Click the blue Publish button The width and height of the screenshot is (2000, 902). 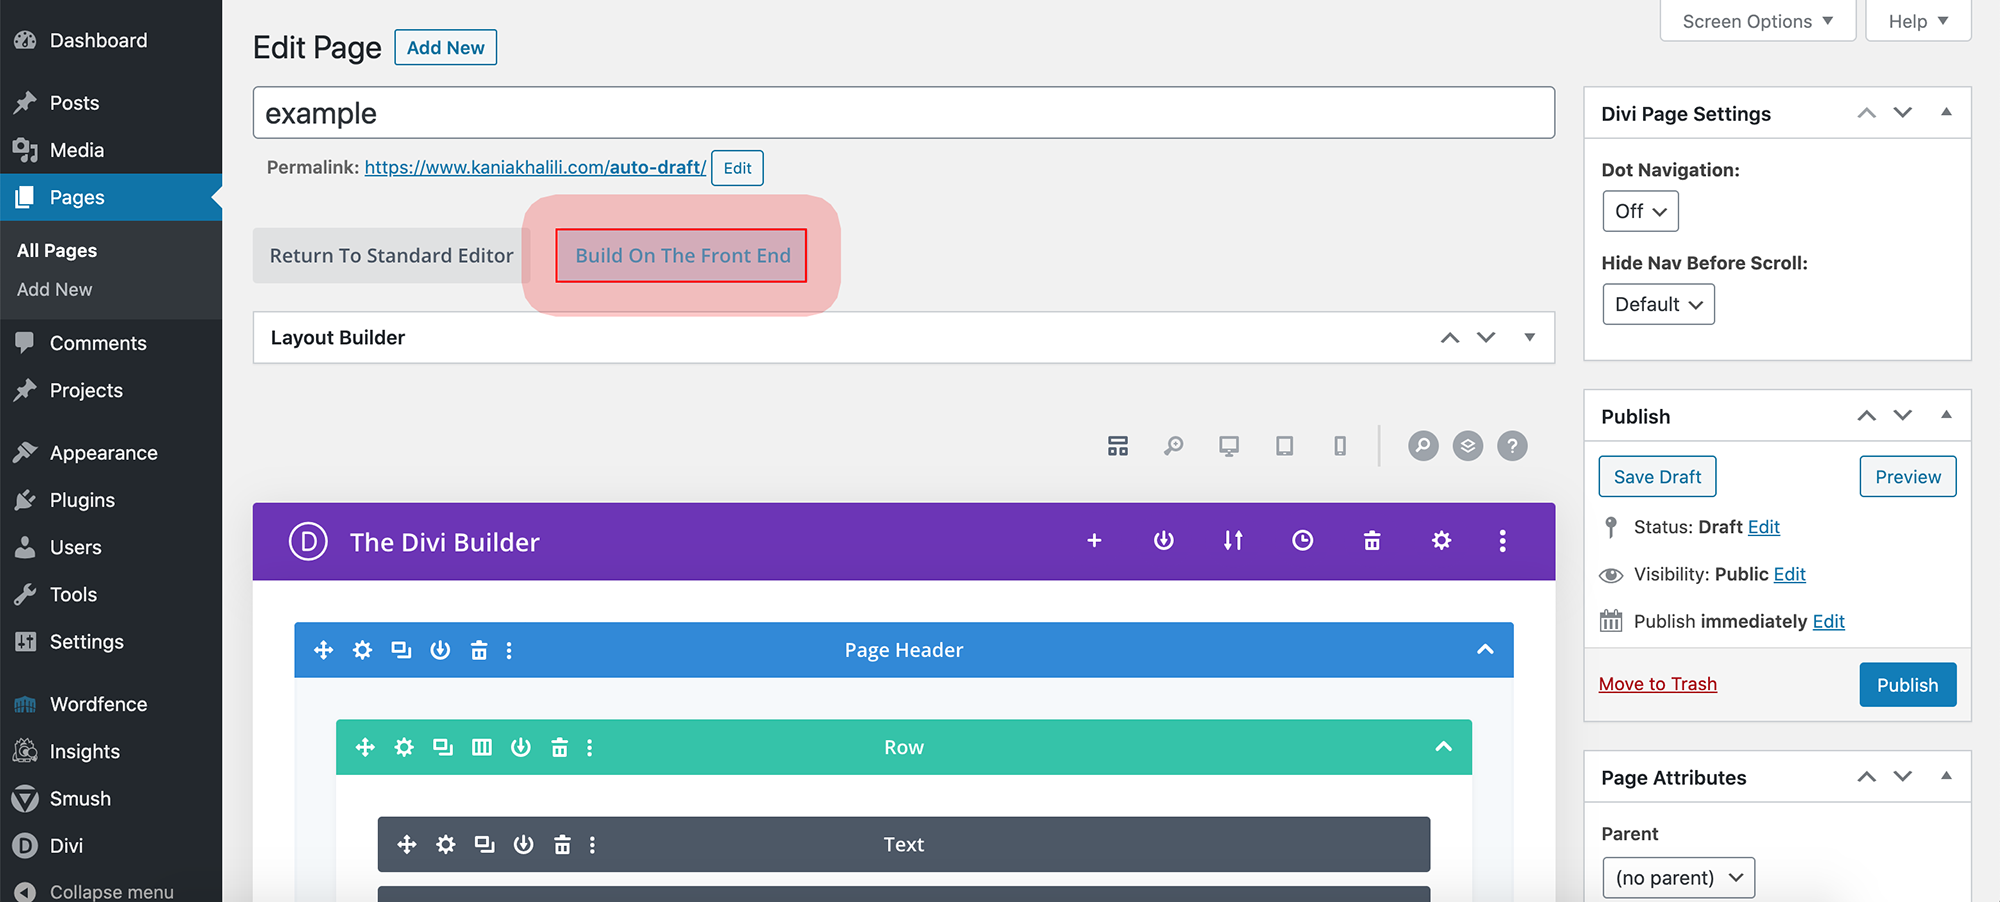click(1907, 685)
